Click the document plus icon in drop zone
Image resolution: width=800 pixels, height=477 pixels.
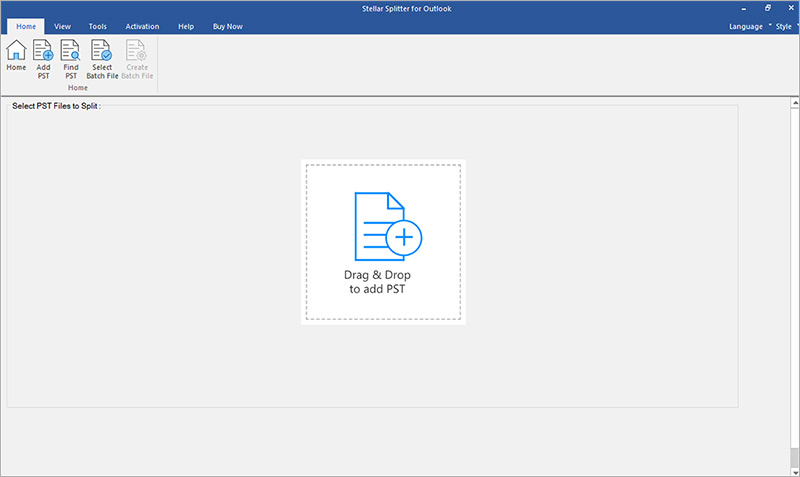[x=388, y=227]
